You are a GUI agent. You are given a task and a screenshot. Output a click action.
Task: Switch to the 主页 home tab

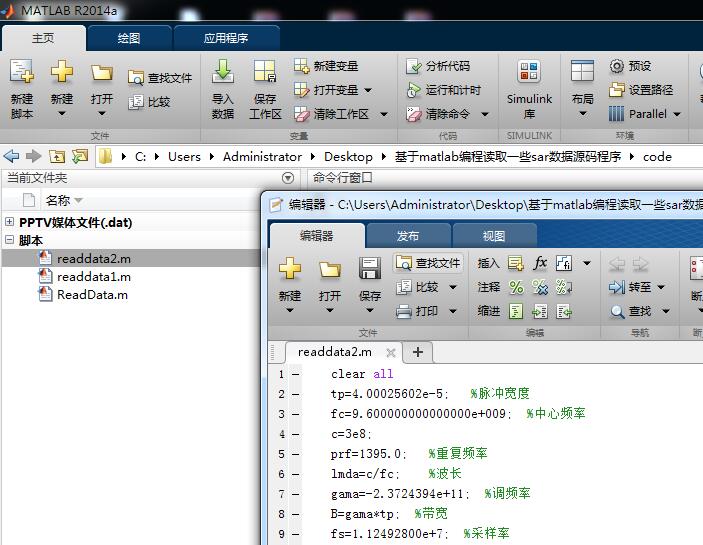[x=43, y=38]
